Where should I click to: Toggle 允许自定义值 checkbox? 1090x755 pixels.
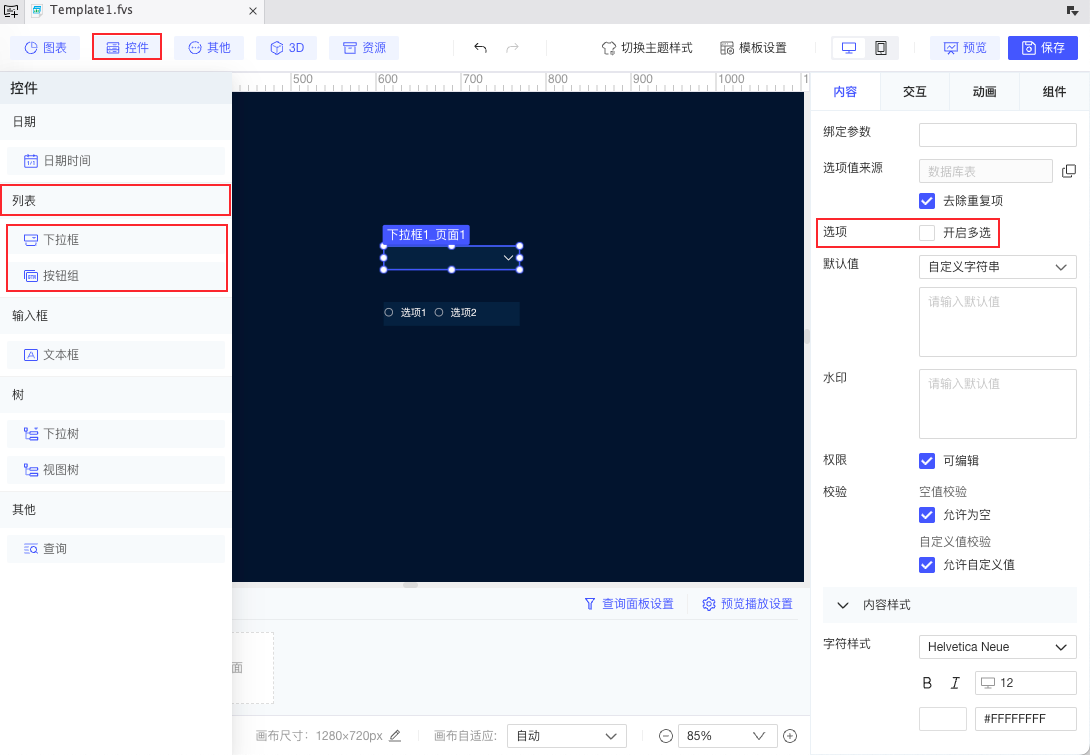927,565
